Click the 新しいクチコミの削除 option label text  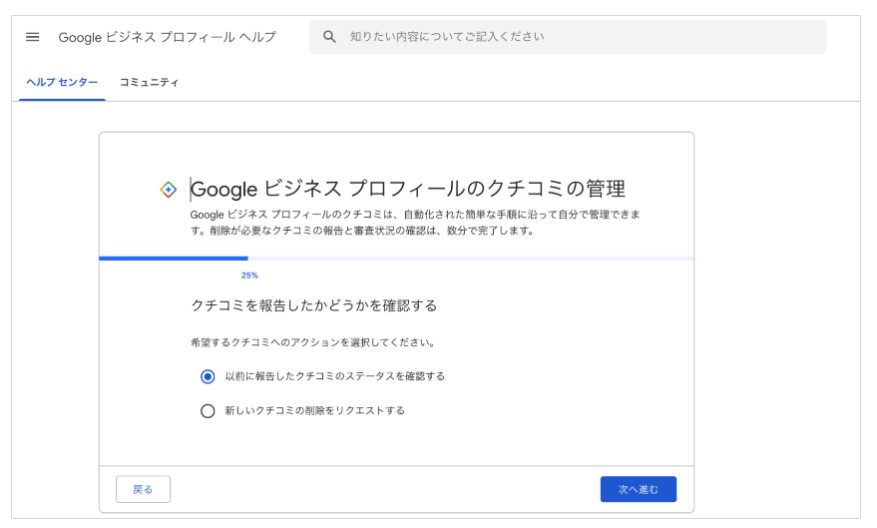point(315,411)
